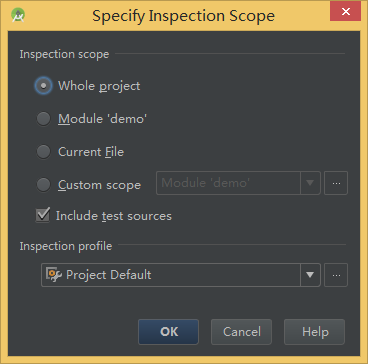Screen dimensions: 368x364
Task: Click the 'Include test sources' label text
Action: pyautogui.click(x=114, y=216)
